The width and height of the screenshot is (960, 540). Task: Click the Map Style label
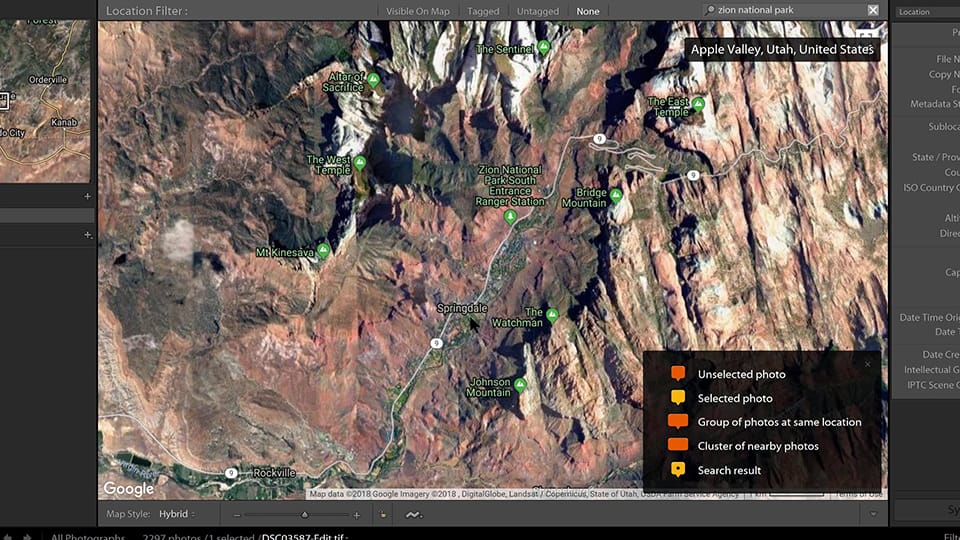pos(128,514)
